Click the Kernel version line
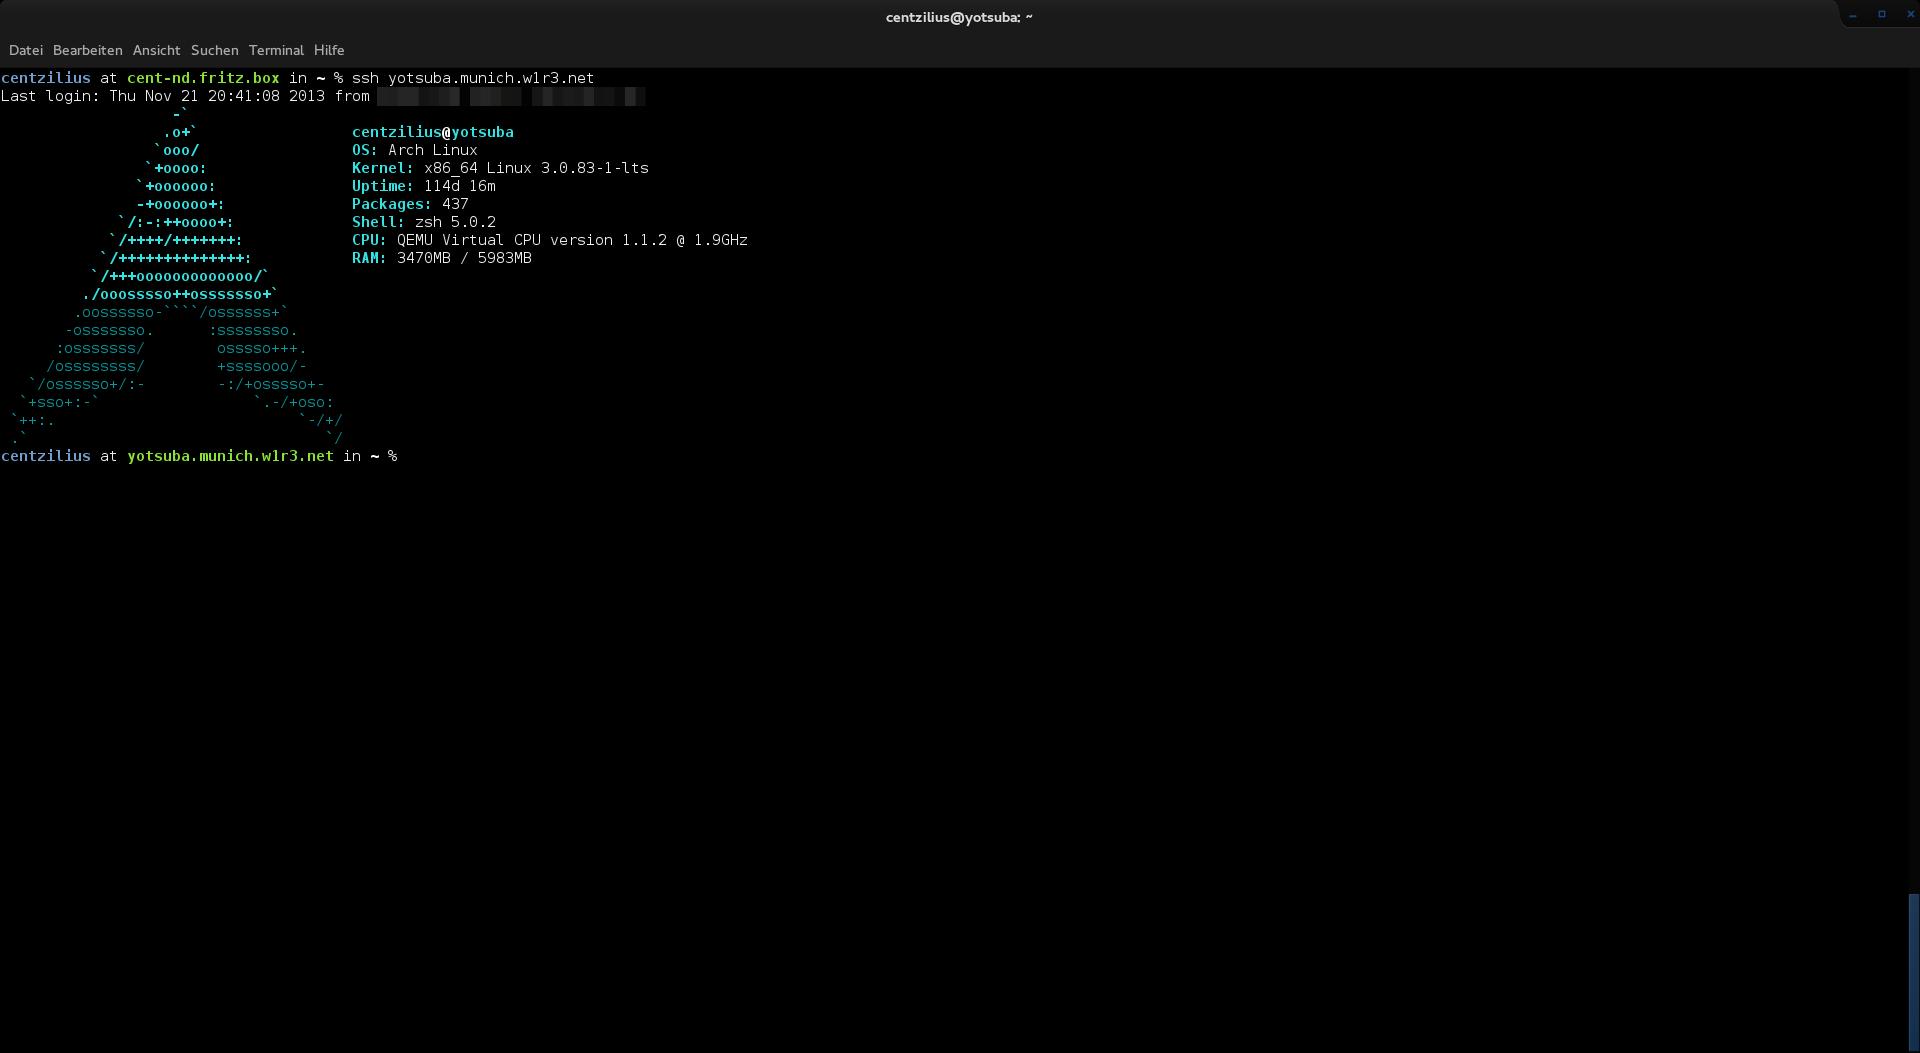This screenshot has height=1053, width=1920. click(x=500, y=168)
